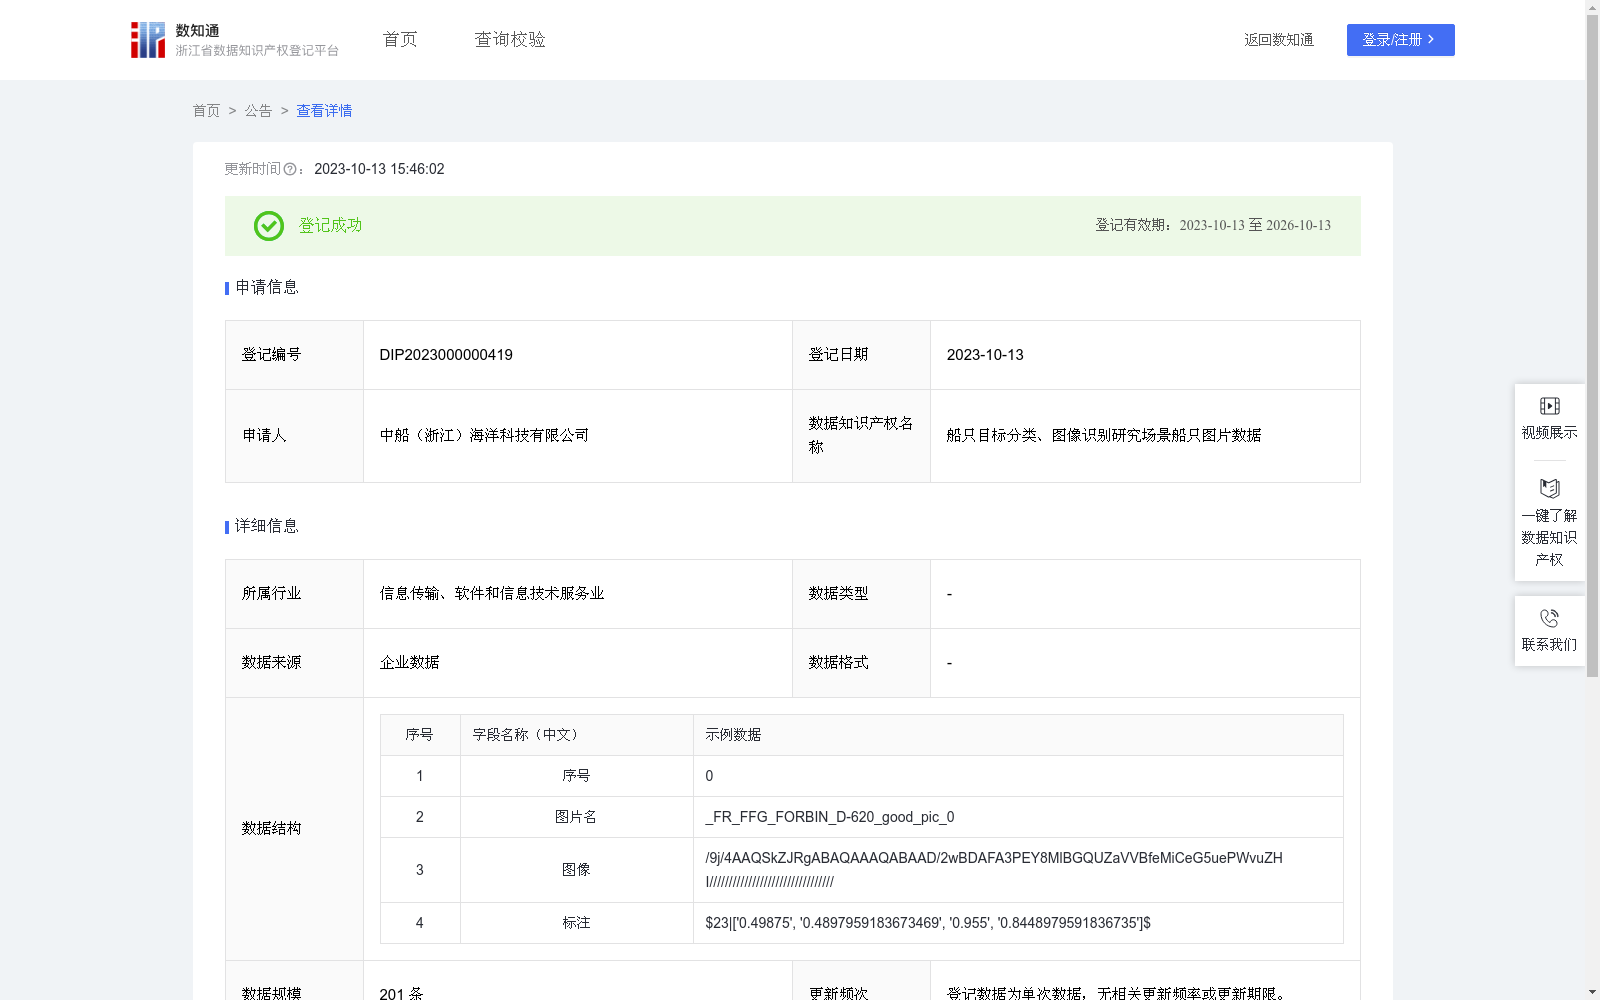Click 船只目标分类、图像识别研究场景船只图片数据 text
This screenshot has height=1000, width=1600.
coord(1104,436)
